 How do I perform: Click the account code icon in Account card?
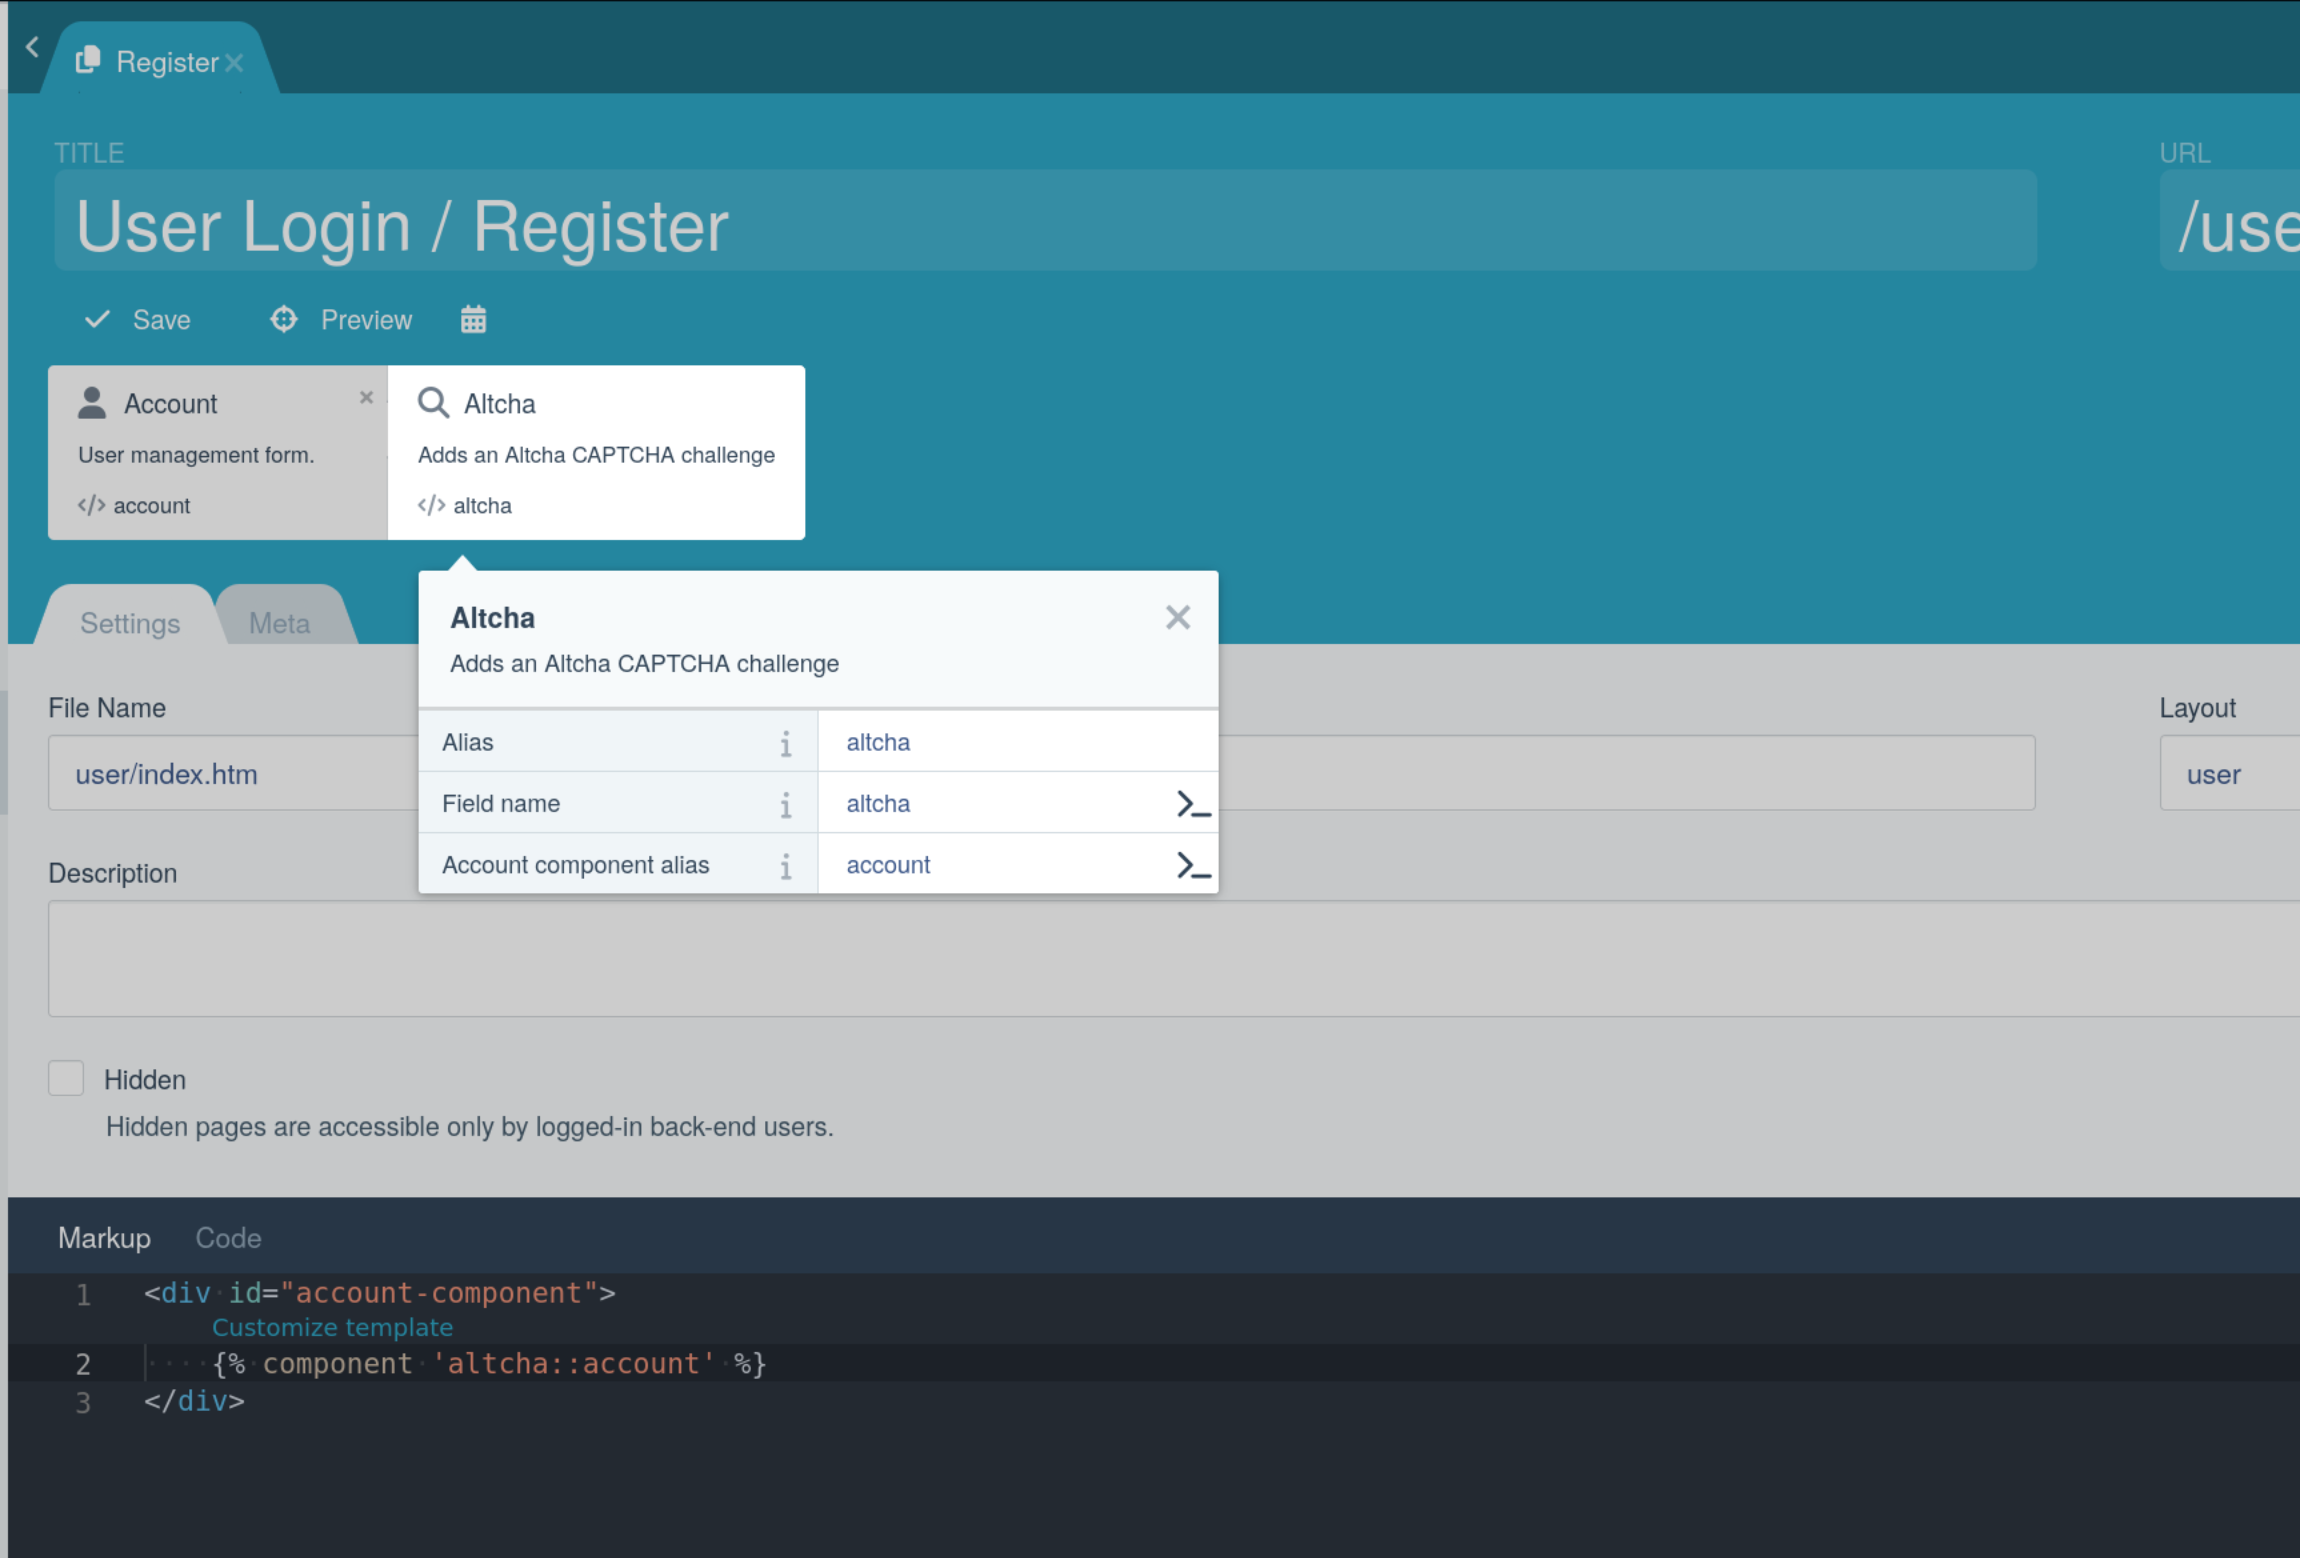[x=92, y=506]
